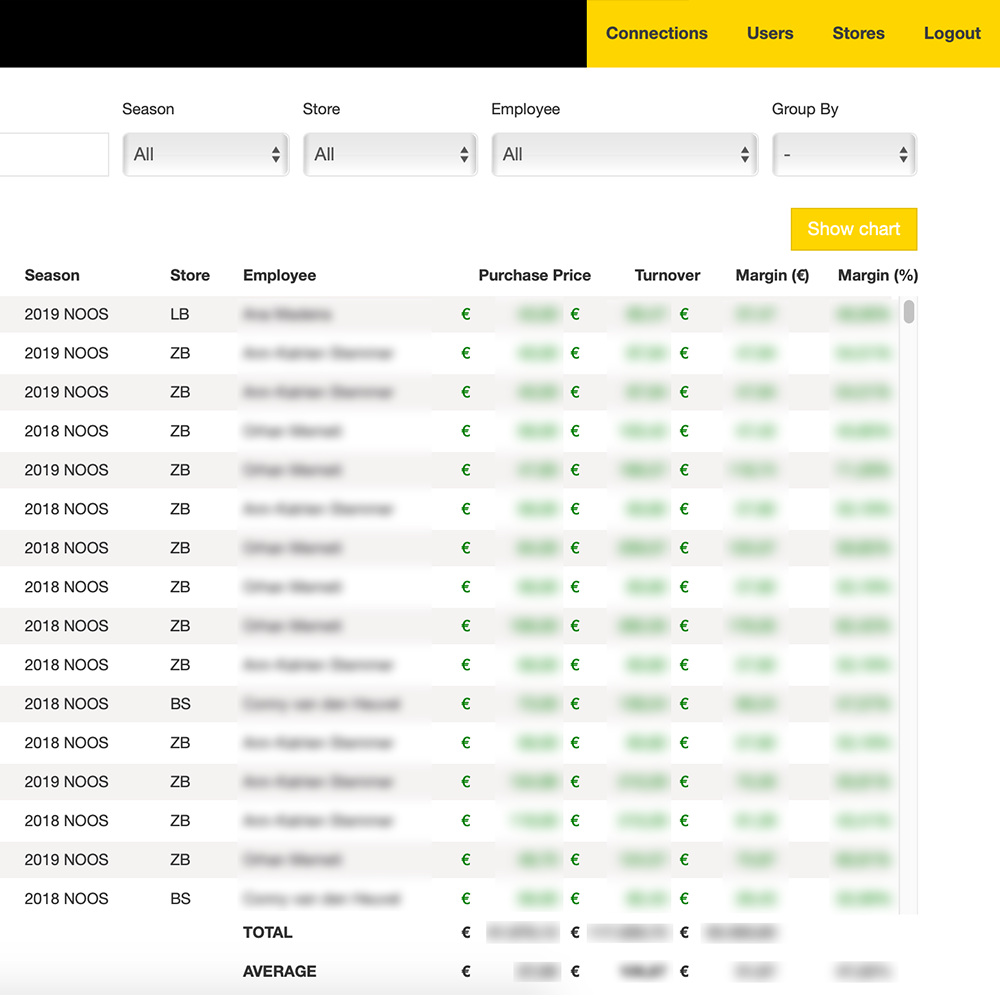Sort by the Season column header

click(52, 275)
